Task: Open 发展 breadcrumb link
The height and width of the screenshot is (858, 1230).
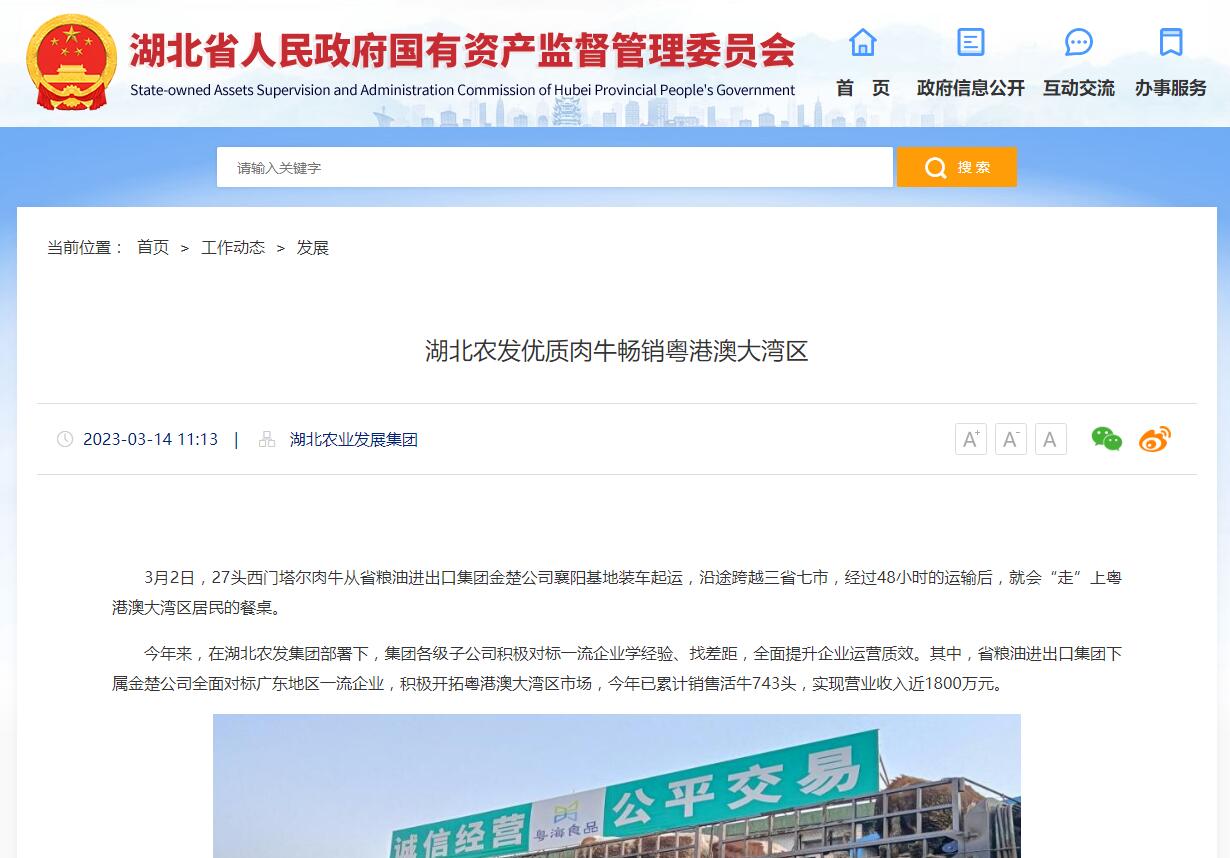Action: point(312,247)
